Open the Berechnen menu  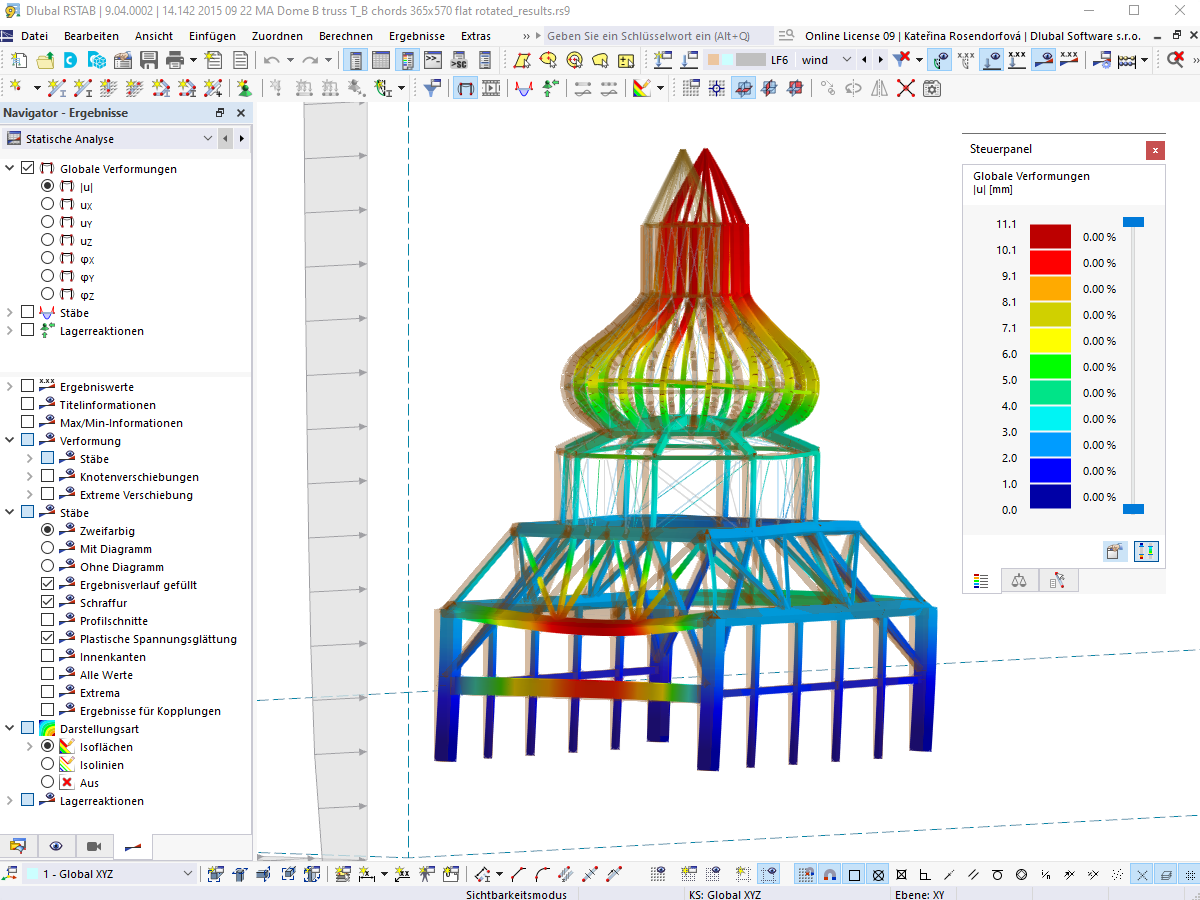[346, 36]
